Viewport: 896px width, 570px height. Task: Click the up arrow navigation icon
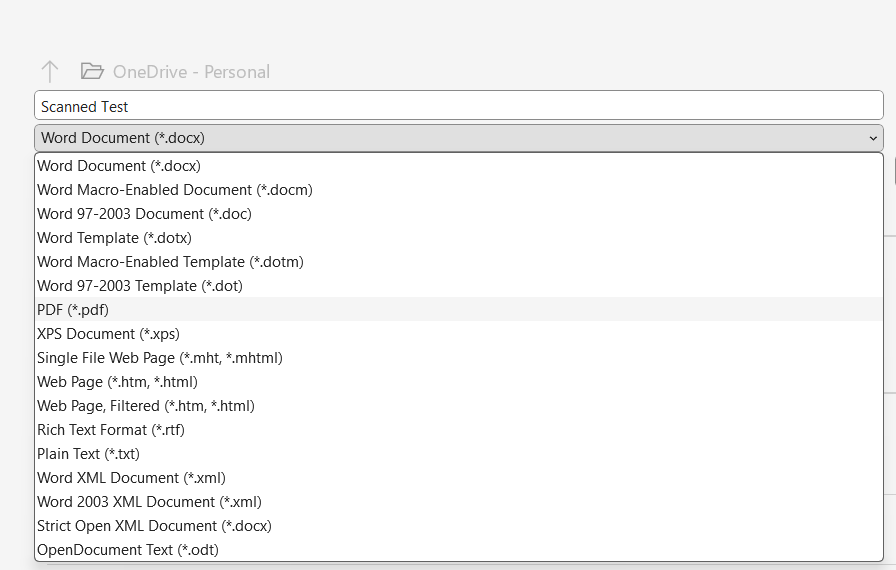tap(49, 72)
